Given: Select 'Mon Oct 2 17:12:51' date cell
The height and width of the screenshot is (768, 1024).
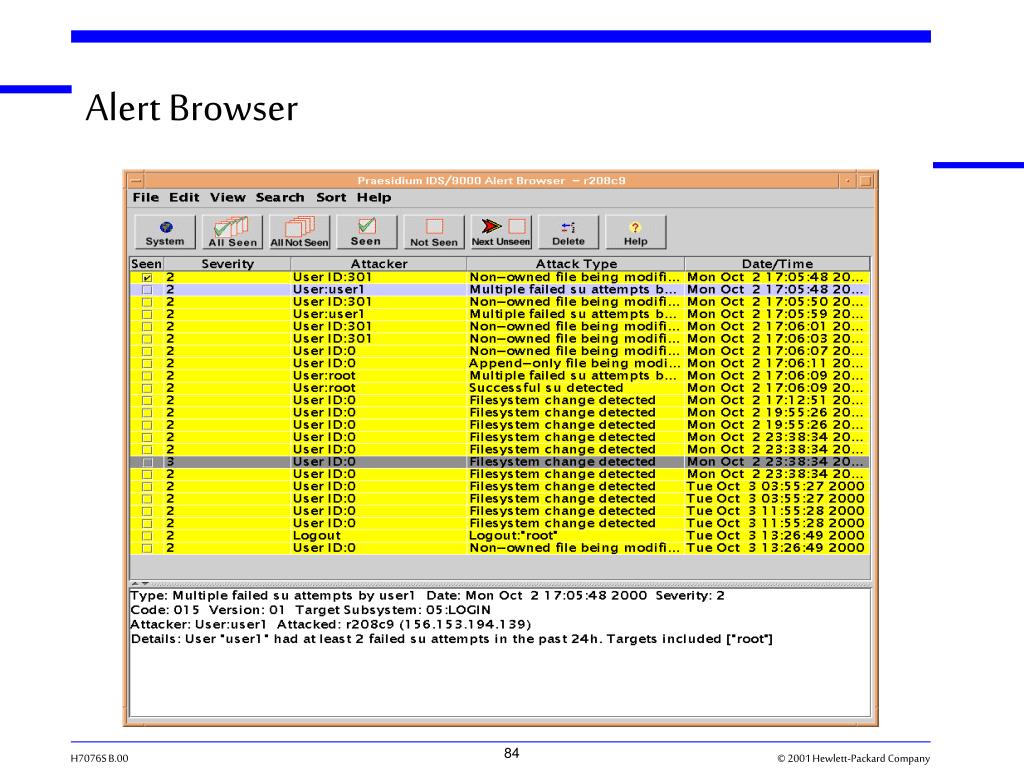Looking at the screenshot, I should [x=775, y=400].
